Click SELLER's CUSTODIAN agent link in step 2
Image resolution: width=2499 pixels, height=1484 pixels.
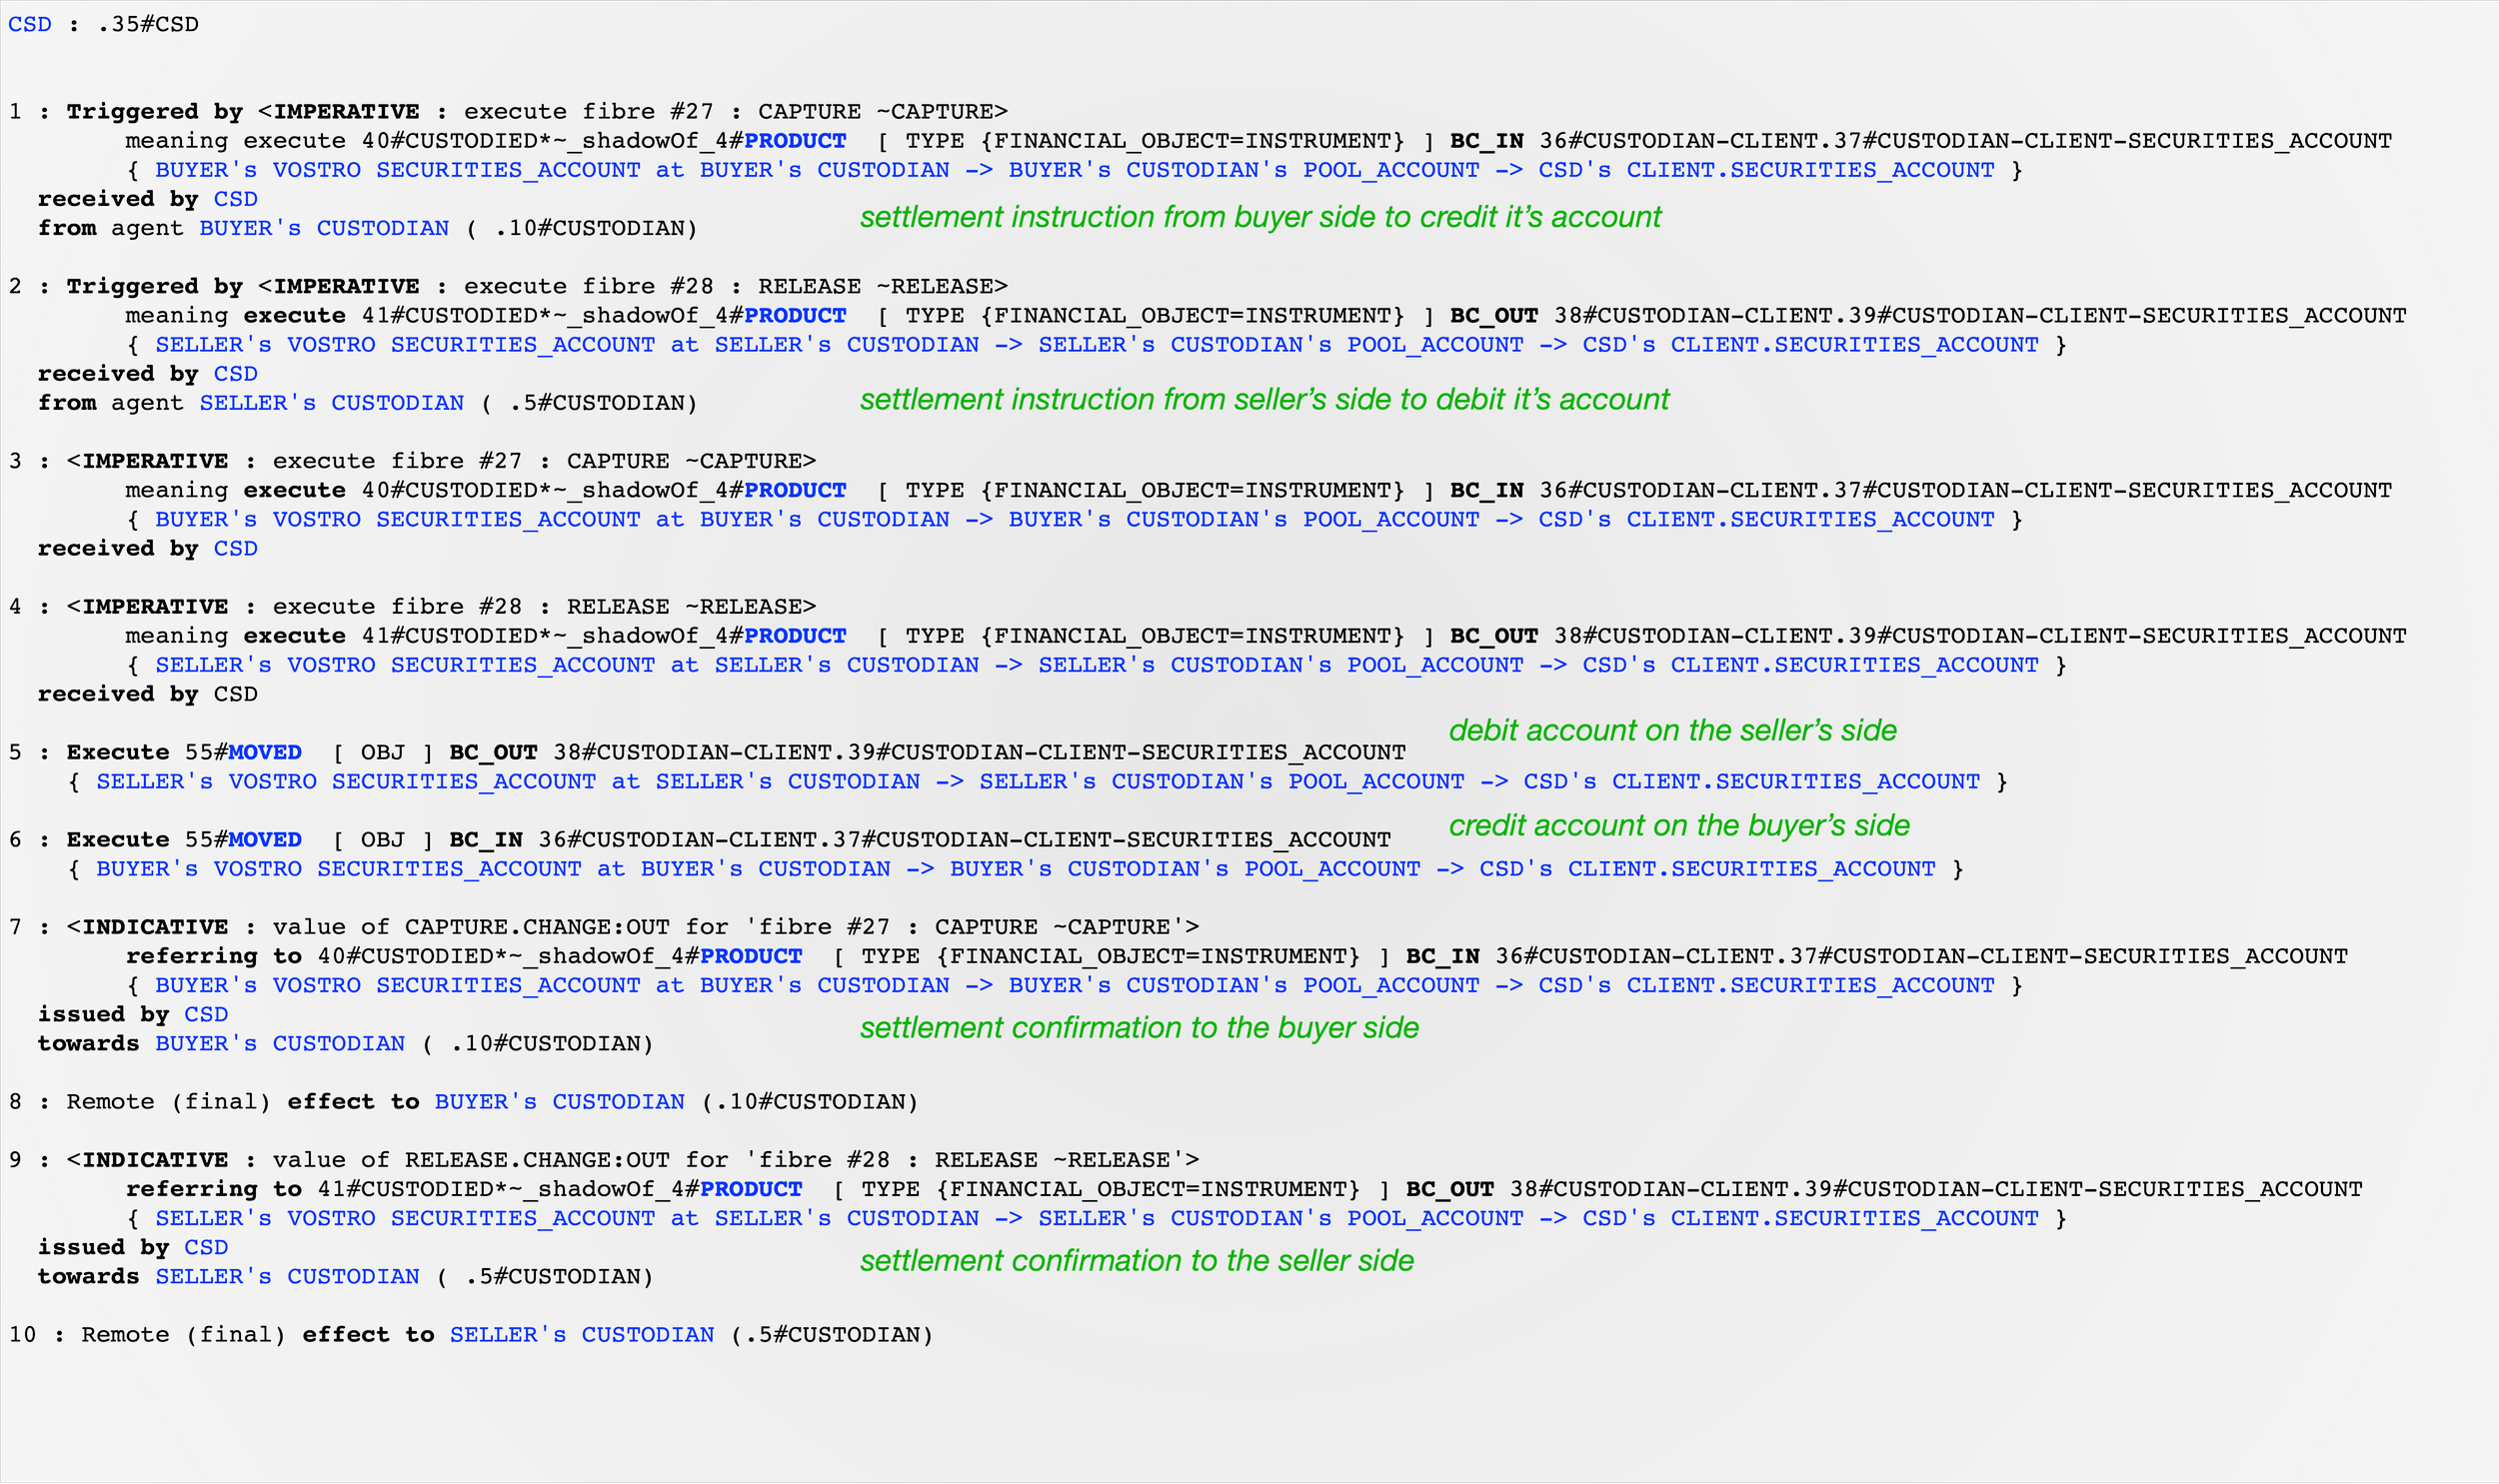331,403
